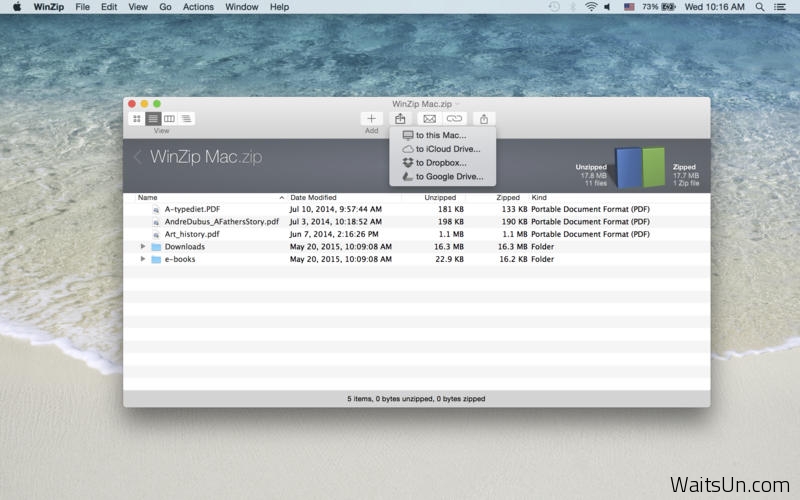Select AndreDubus_AFathersStory.pdf file name
The width and height of the screenshot is (800, 500).
[221, 221]
